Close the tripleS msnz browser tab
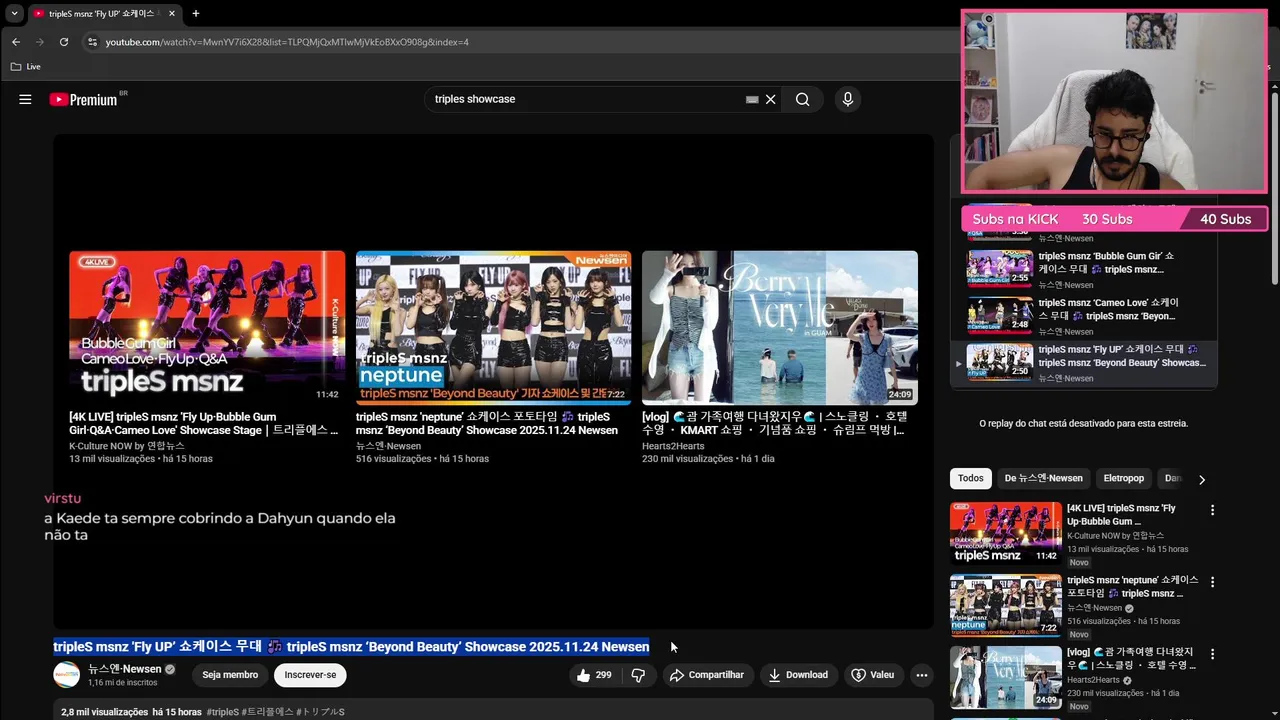The height and width of the screenshot is (720, 1280). pyautogui.click(x=172, y=14)
